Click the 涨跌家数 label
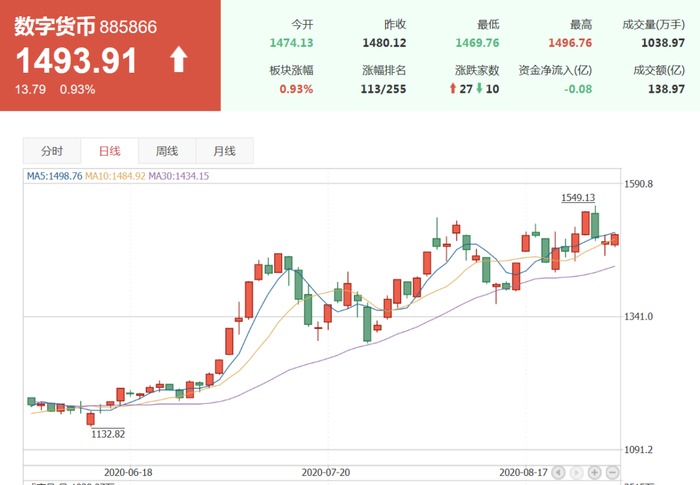Image resolution: width=700 pixels, height=485 pixels. point(477,70)
